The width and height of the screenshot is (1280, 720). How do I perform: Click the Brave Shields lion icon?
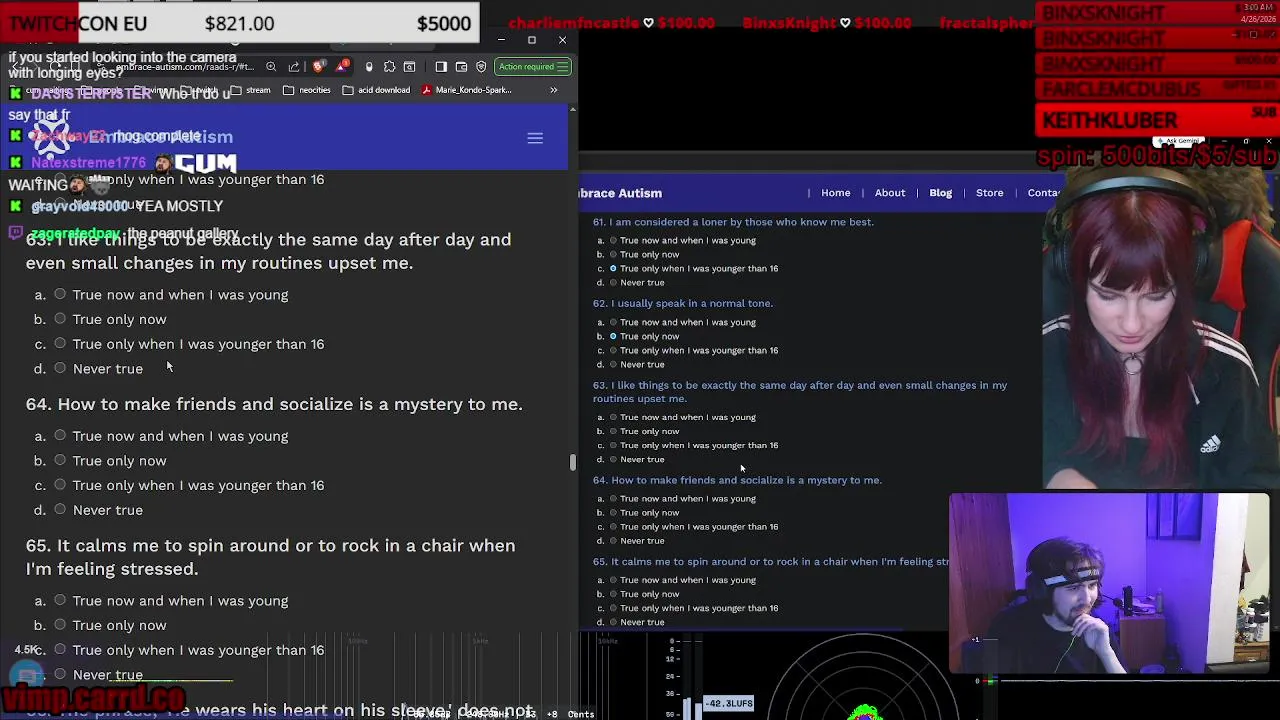pos(319,67)
